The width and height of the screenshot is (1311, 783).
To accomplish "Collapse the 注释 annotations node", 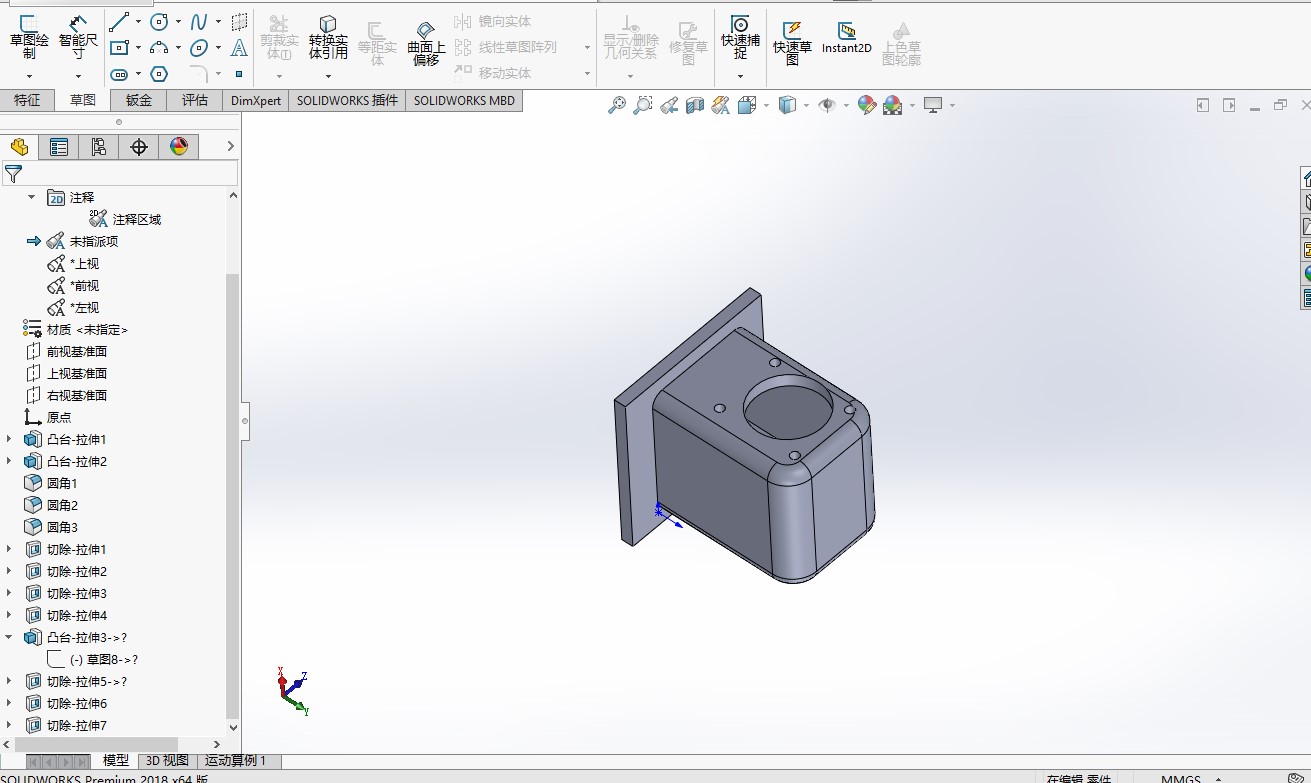I will [x=31, y=197].
